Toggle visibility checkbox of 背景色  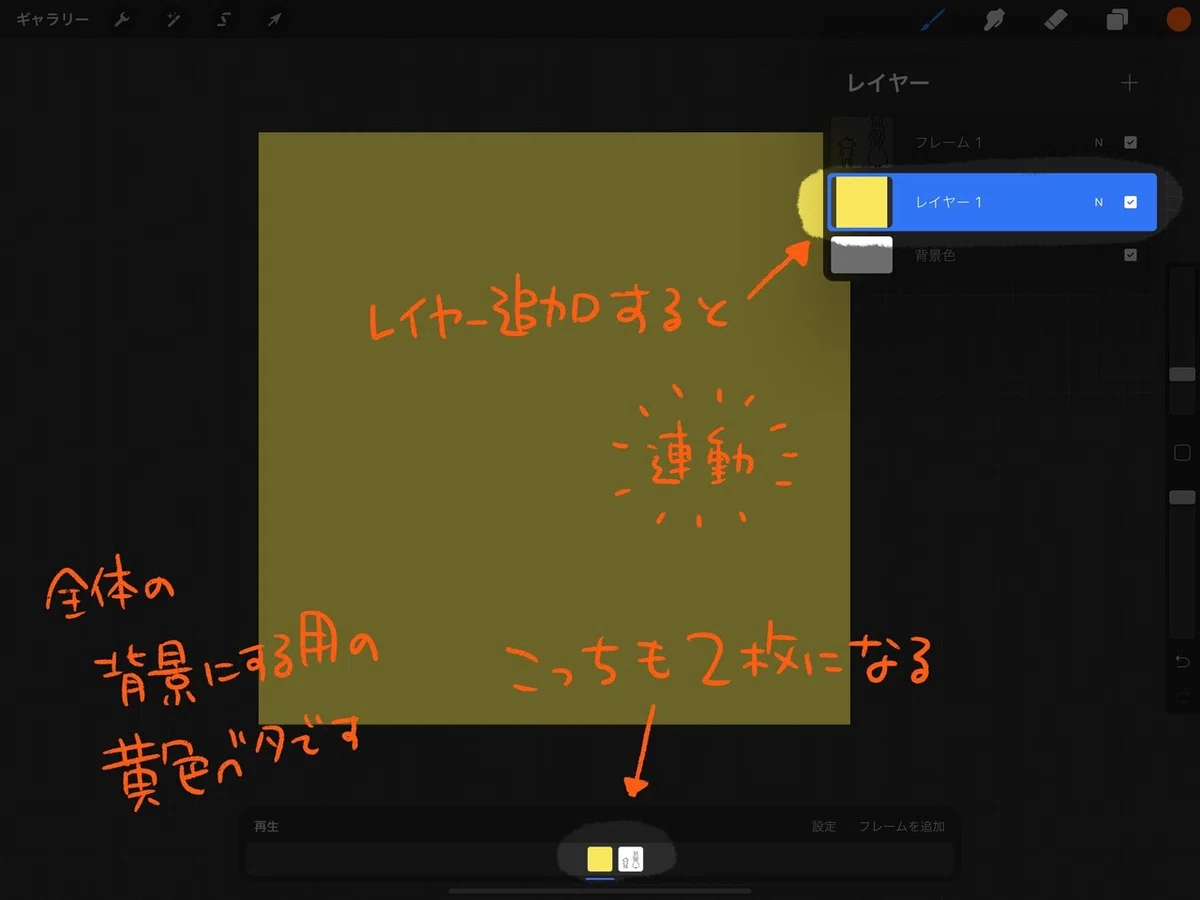click(1130, 255)
